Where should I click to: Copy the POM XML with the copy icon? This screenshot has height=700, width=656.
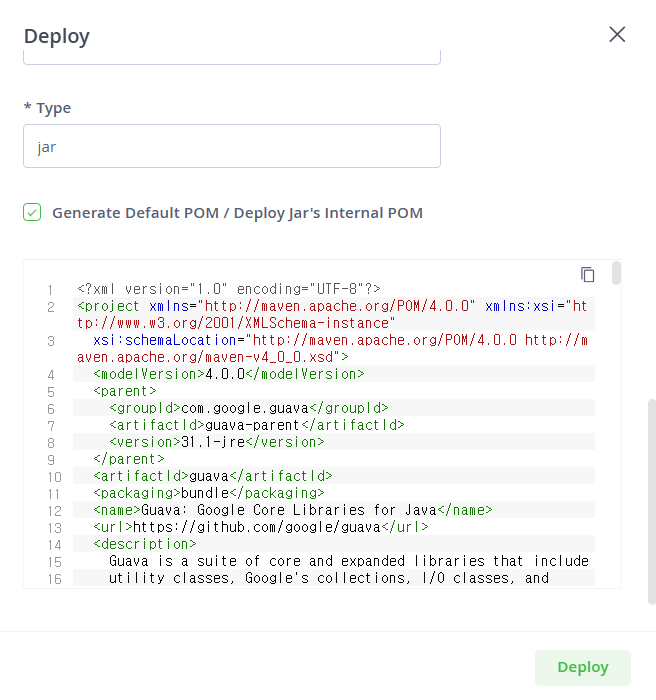click(x=587, y=274)
